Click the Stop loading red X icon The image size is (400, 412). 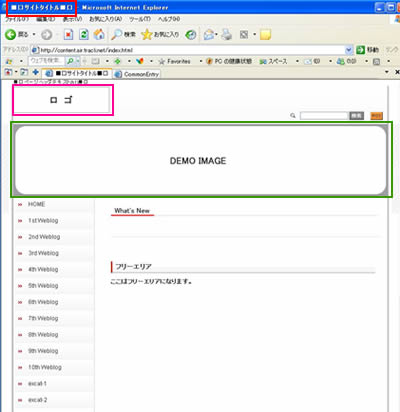click(x=68, y=34)
